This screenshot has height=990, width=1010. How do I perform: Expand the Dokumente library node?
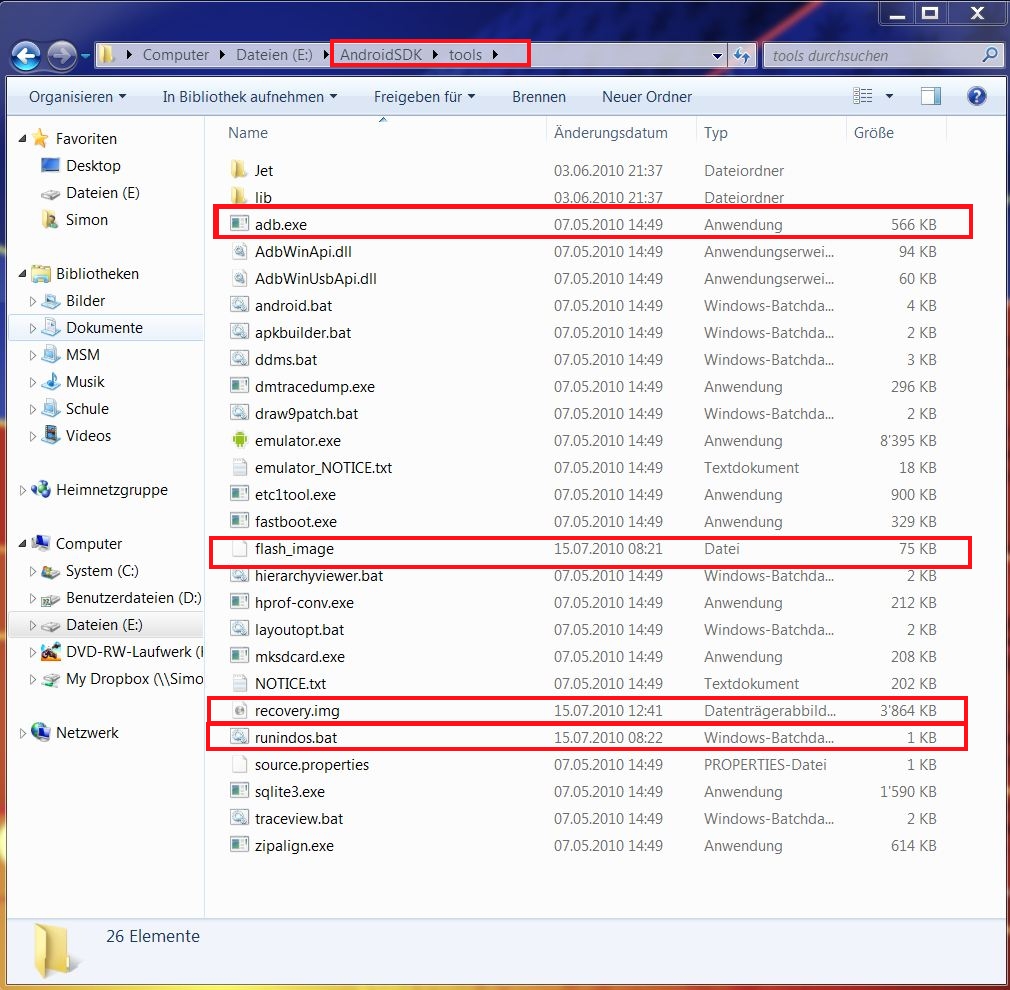tap(32, 328)
